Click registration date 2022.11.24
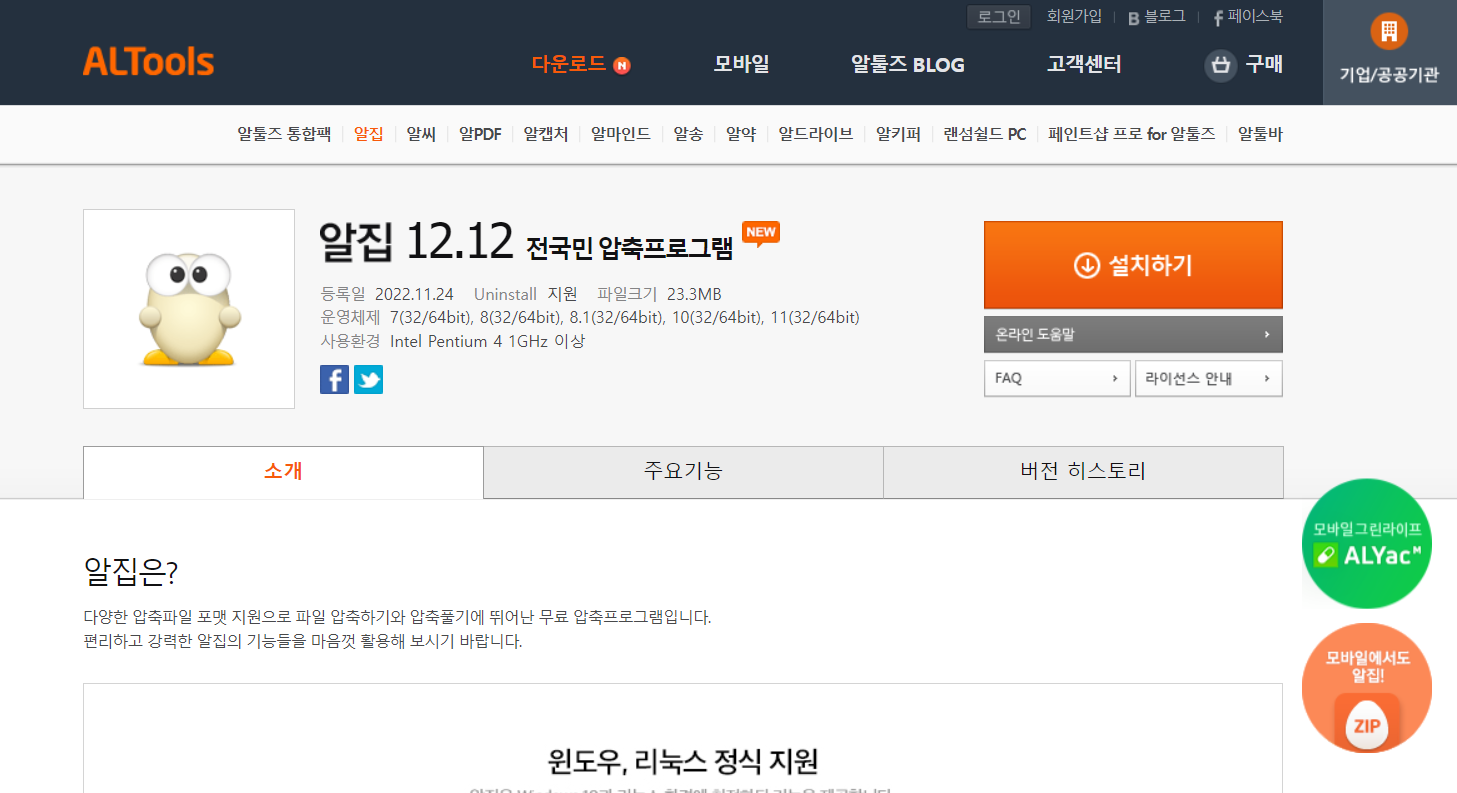 pos(414,294)
